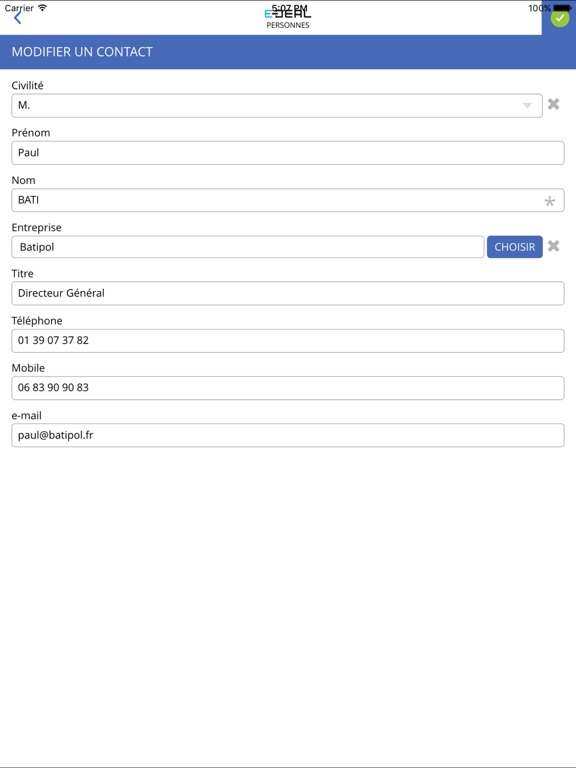
Task: Focus the Prénom field containing Paul
Action: (x=288, y=153)
